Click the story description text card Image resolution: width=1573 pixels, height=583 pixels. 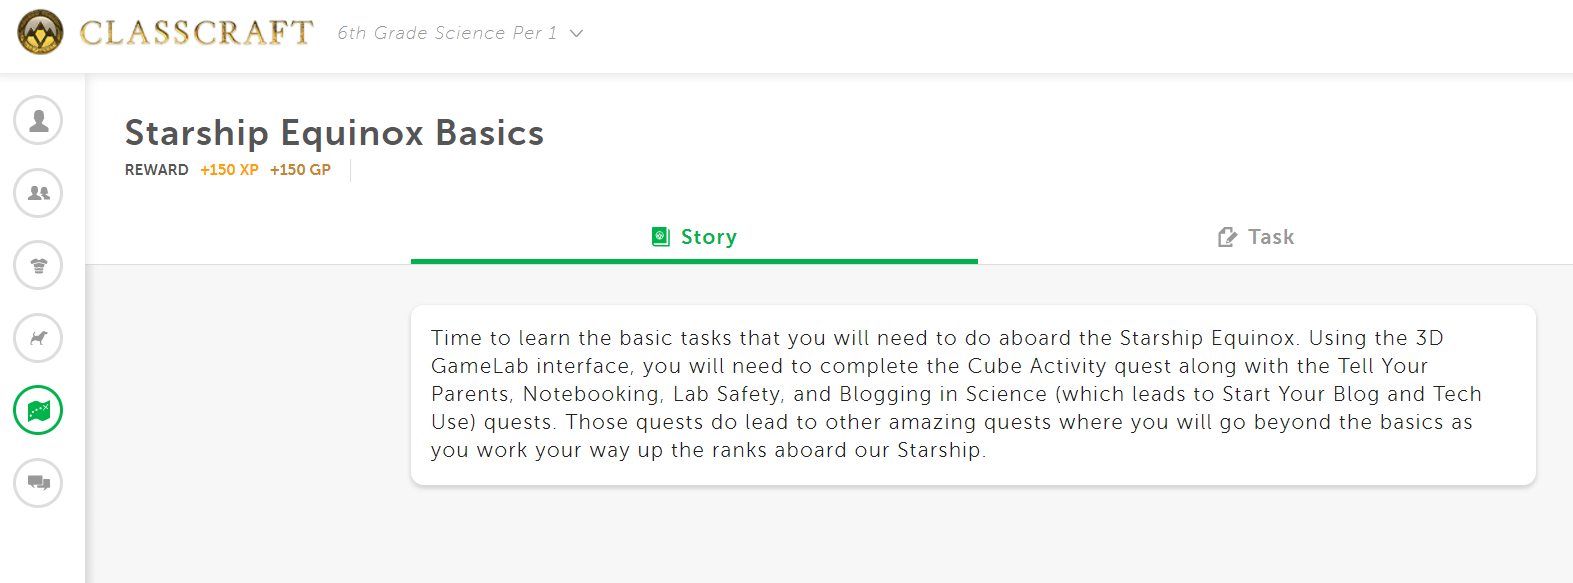pos(973,395)
